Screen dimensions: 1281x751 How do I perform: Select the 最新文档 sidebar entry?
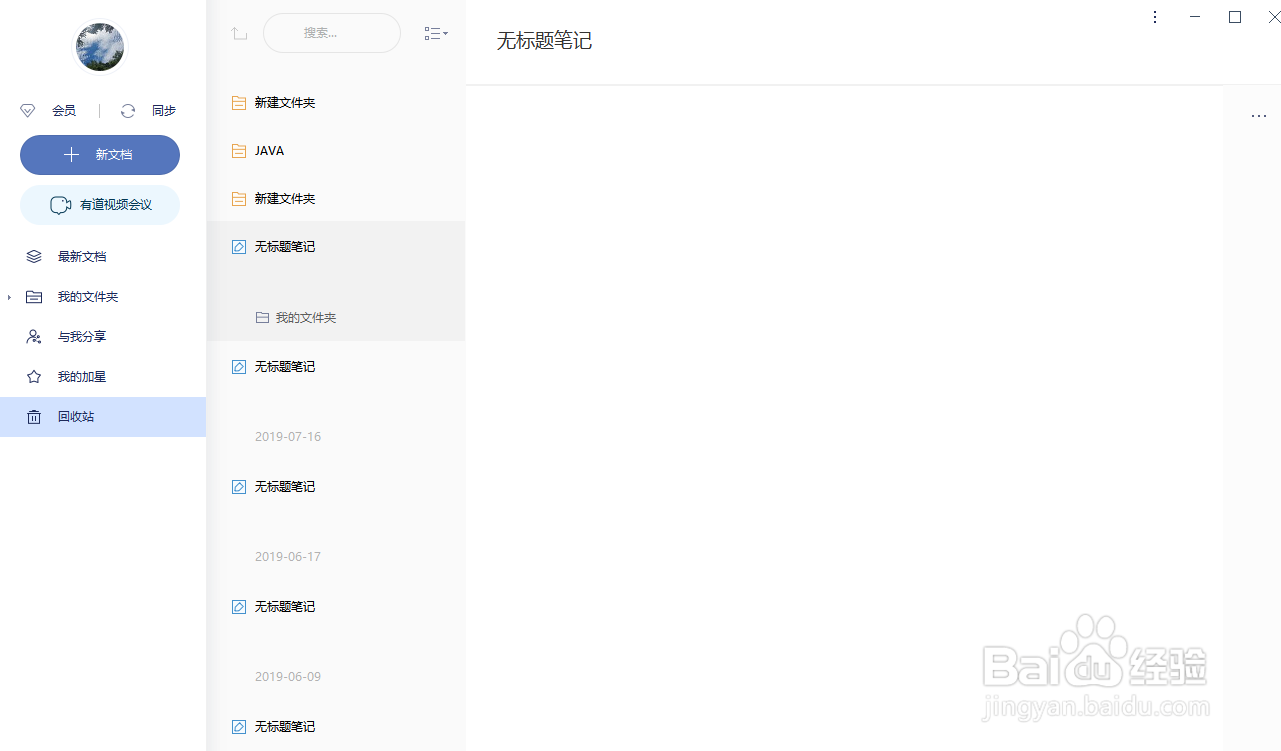[82, 256]
